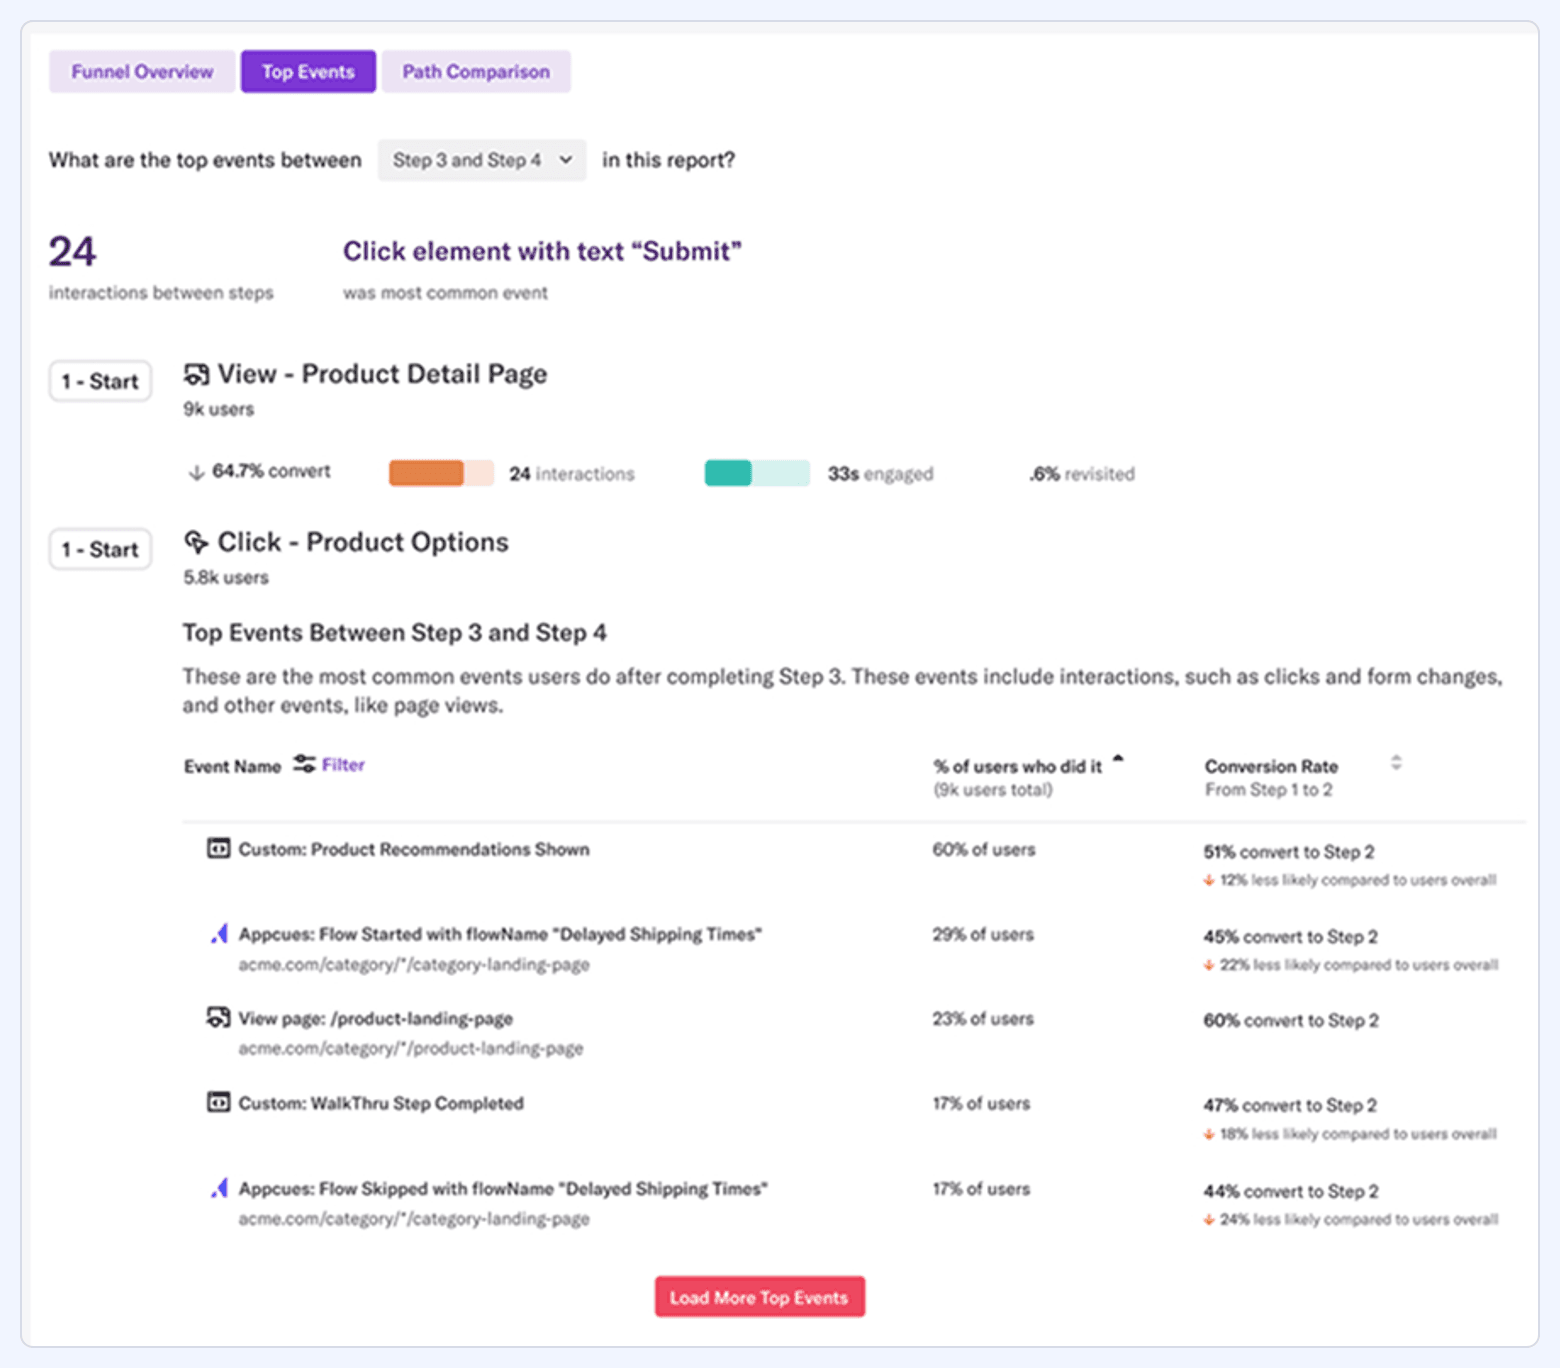Screen dimensions: 1560x1368
Task: Select the Click element with text Submit heading
Action: pyautogui.click(x=543, y=251)
